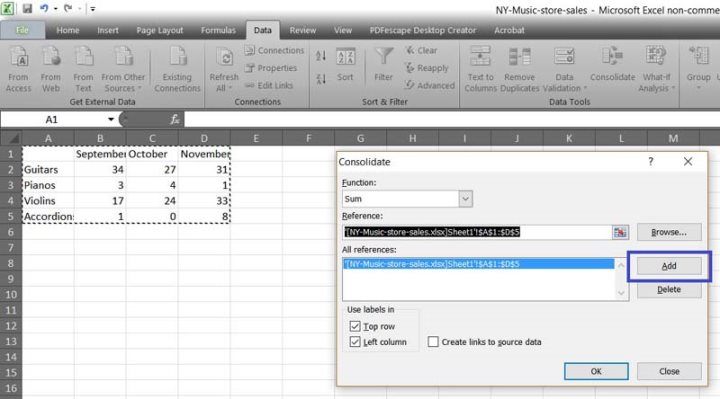Click the Excel application icon
The width and height of the screenshot is (720, 399).
7,8
